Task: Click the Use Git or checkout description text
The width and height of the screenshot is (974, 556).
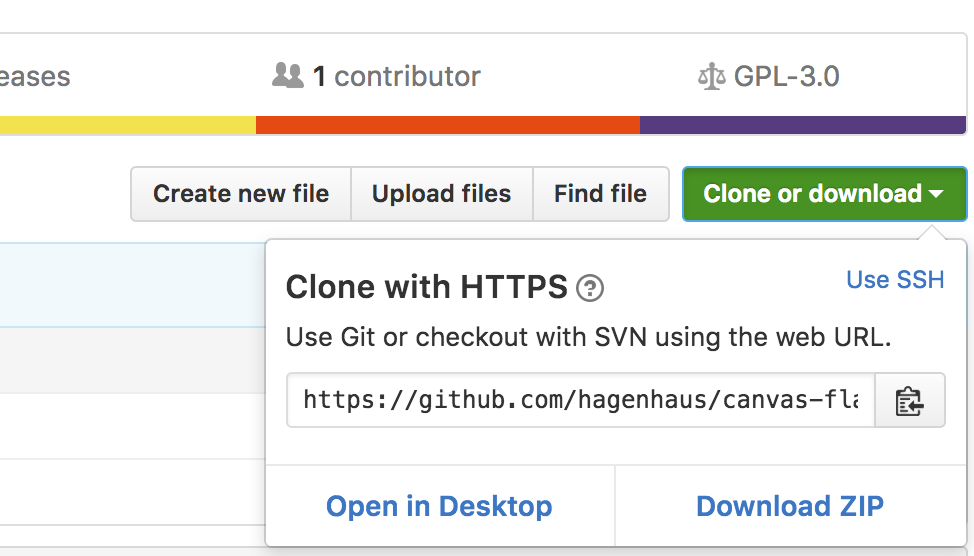Action: pos(588,337)
